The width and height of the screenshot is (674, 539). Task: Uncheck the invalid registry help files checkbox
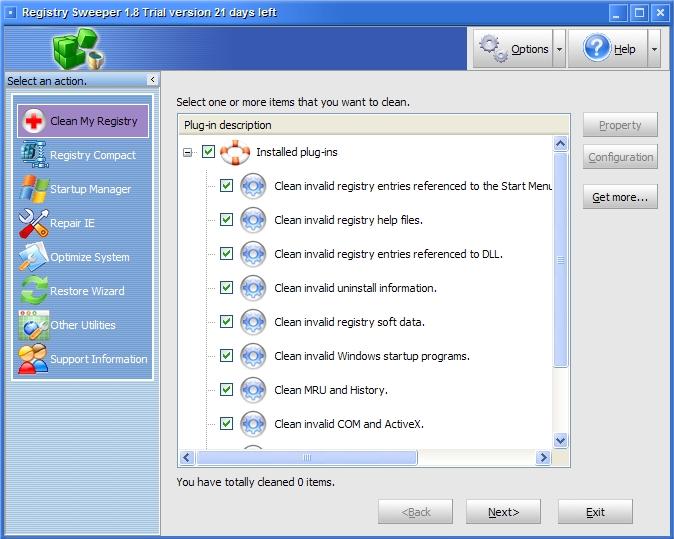[227, 220]
